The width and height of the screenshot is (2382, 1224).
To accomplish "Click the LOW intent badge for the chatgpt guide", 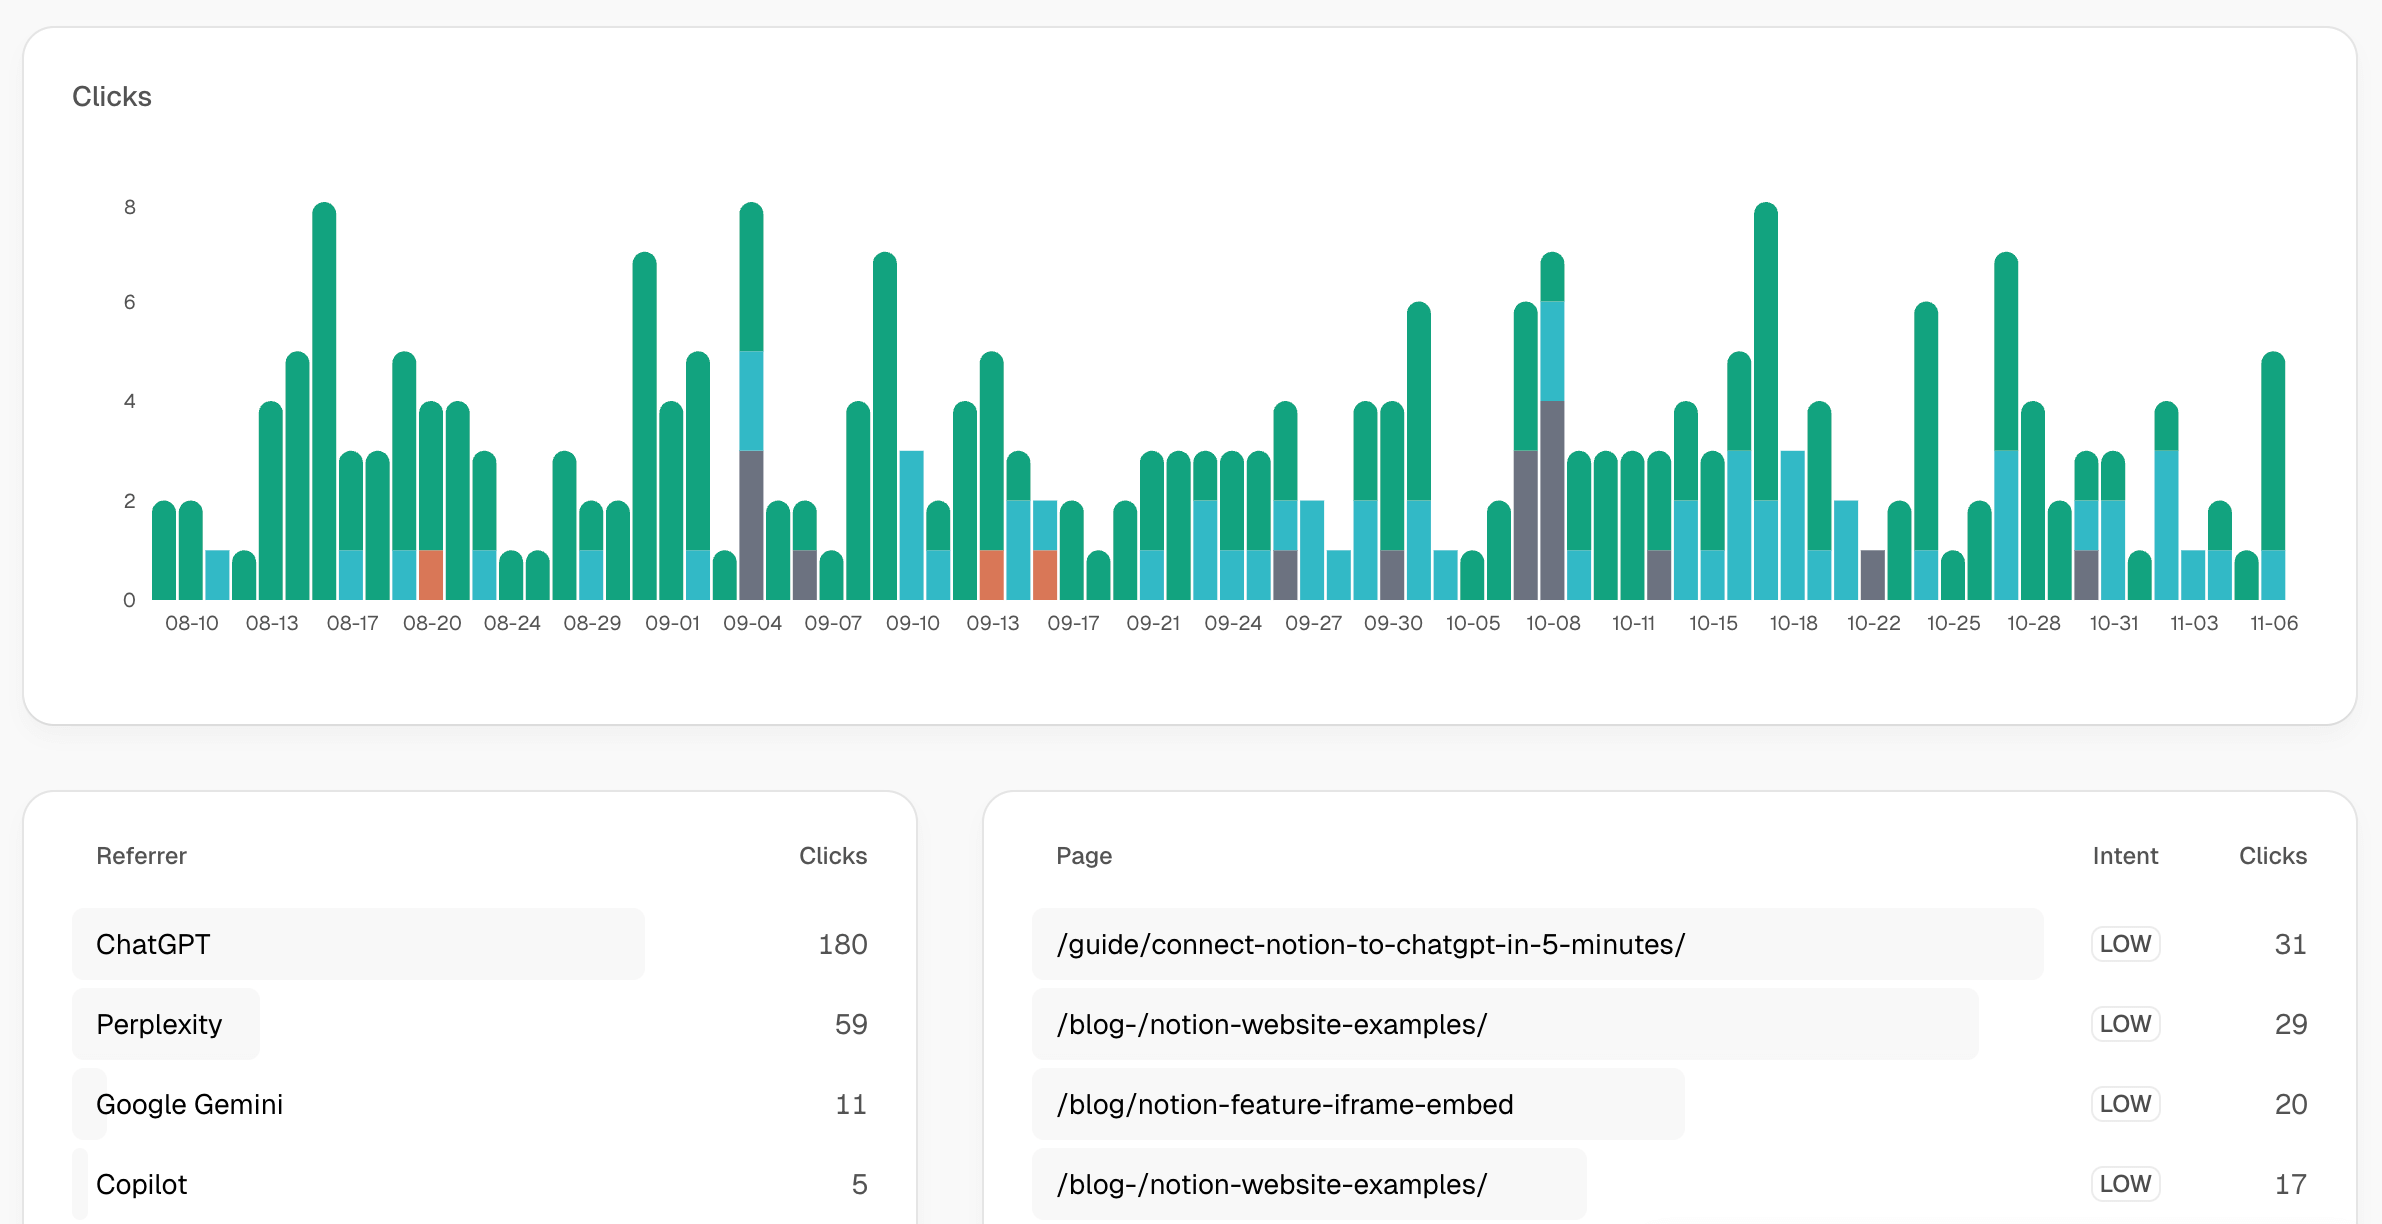I will 2125,944.
